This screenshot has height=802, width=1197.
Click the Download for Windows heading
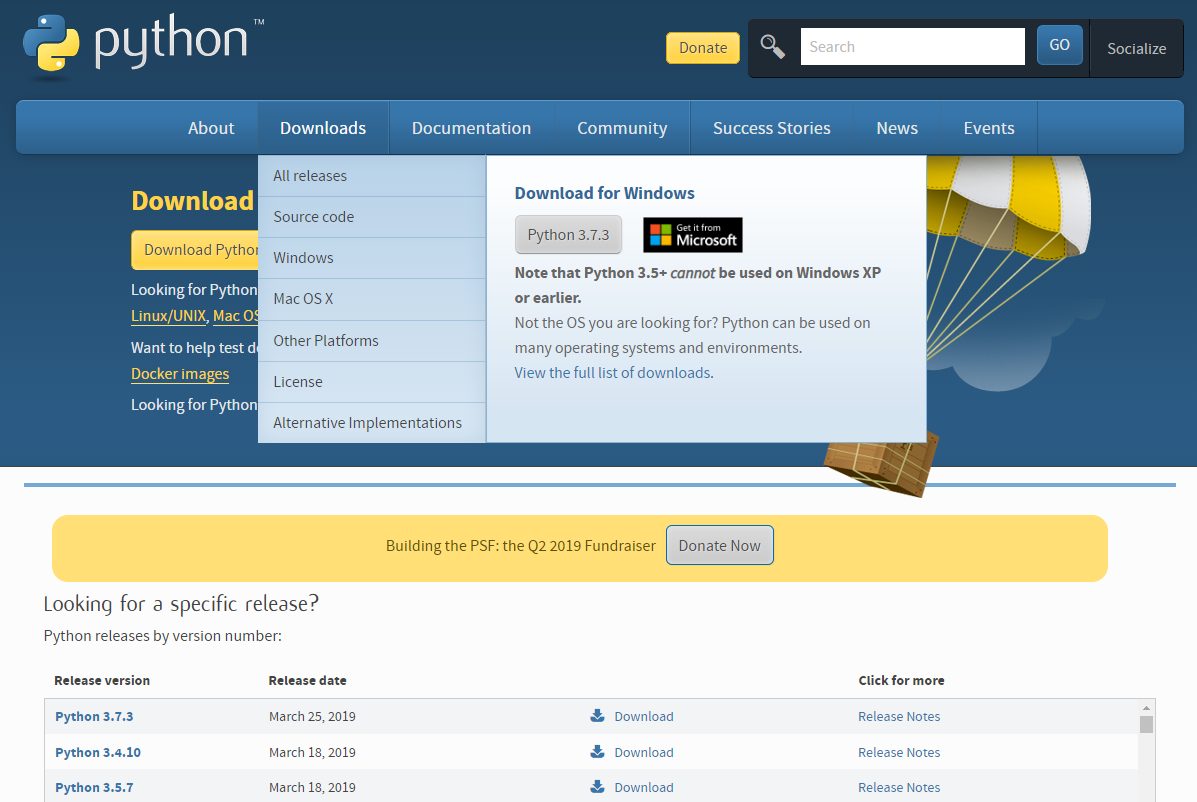[x=605, y=193]
